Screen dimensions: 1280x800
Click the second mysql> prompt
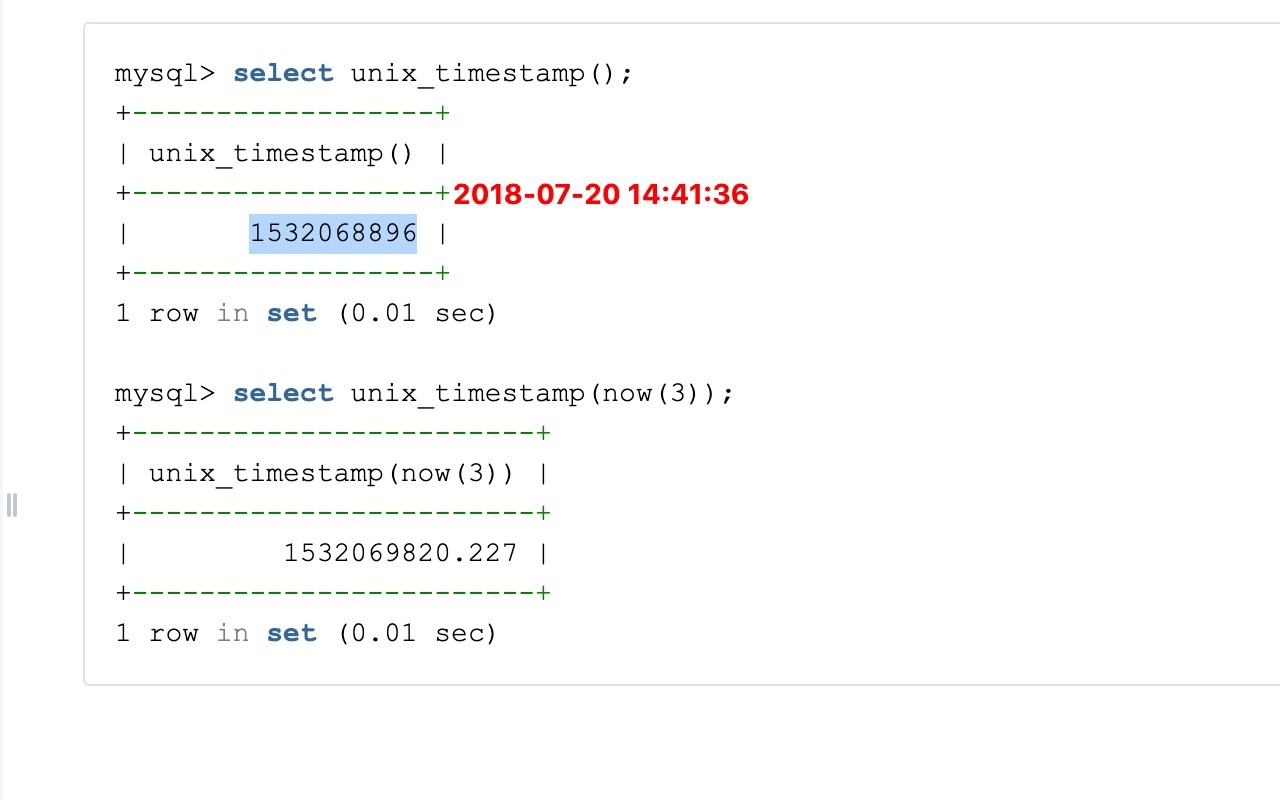pyautogui.click(x=164, y=394)
